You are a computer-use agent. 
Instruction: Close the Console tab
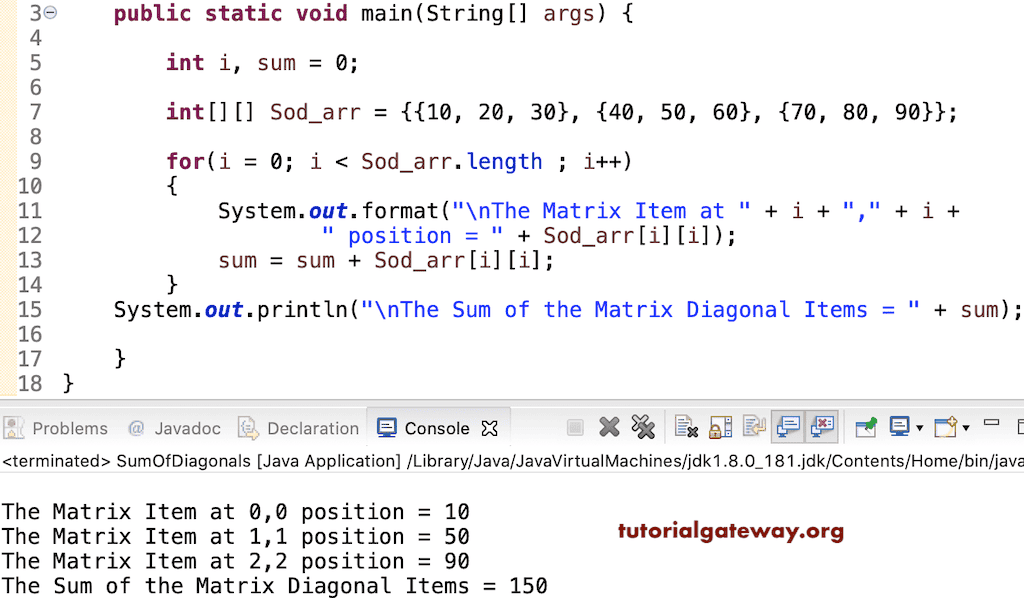pyautogui.click(x=489, y=427)
